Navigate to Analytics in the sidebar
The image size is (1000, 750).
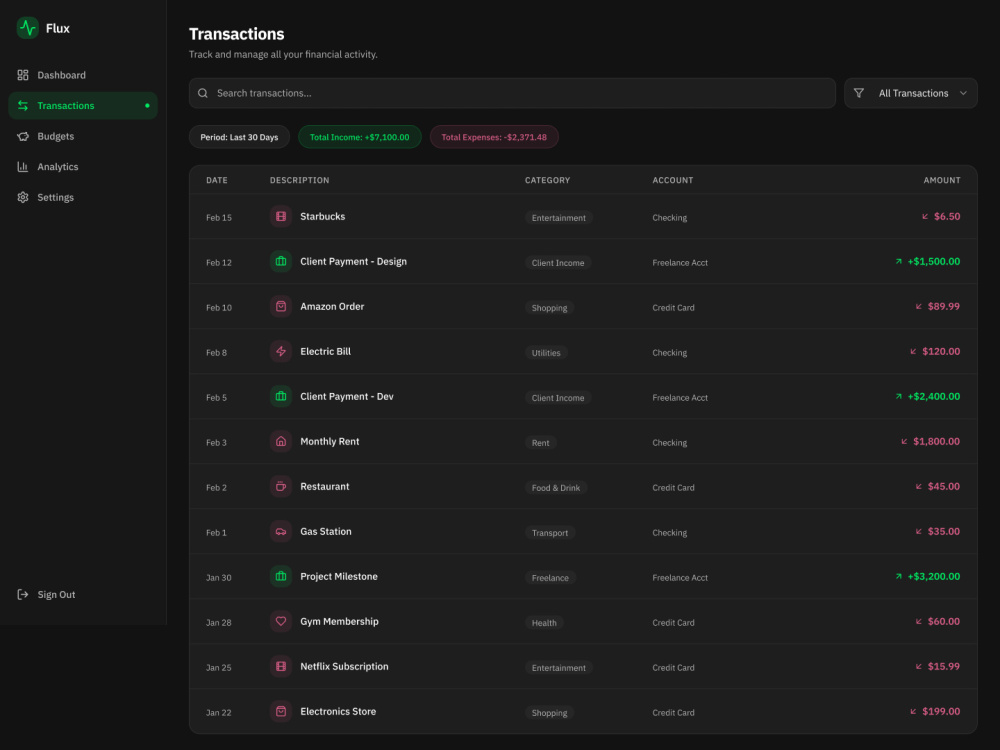click(x=83, y=167)
